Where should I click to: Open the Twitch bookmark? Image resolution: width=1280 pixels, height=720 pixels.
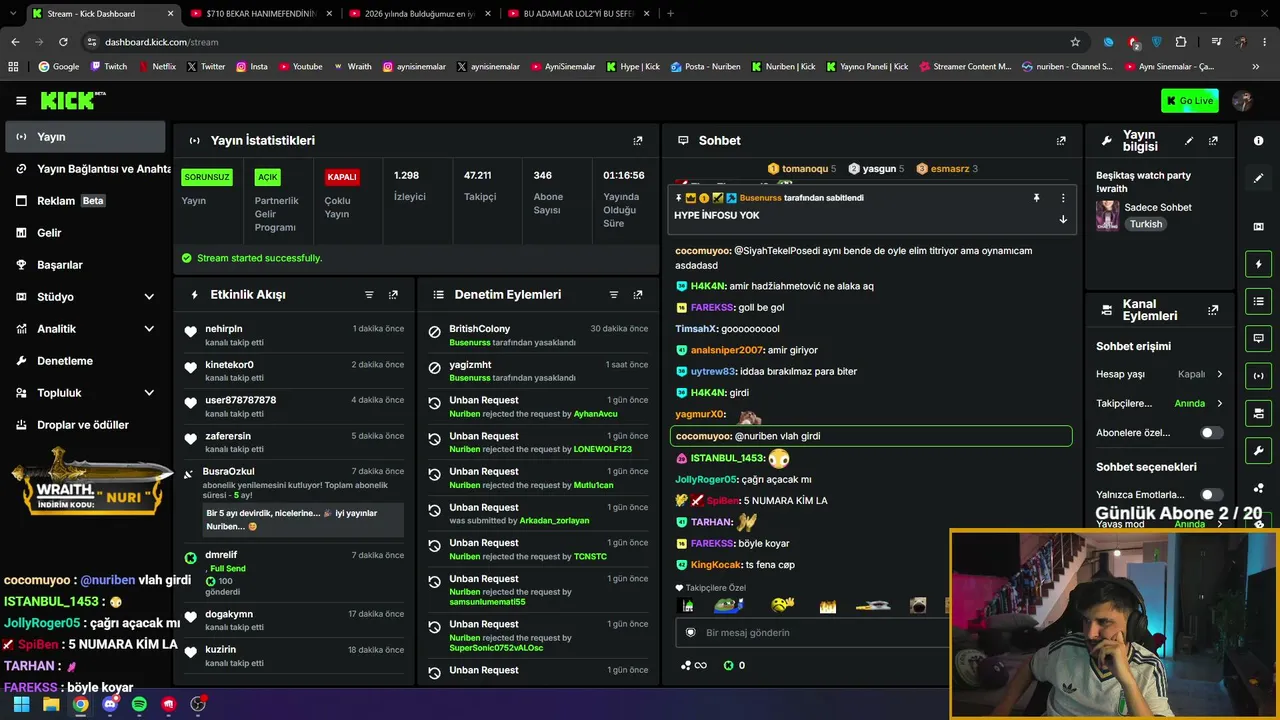(109, 67)
